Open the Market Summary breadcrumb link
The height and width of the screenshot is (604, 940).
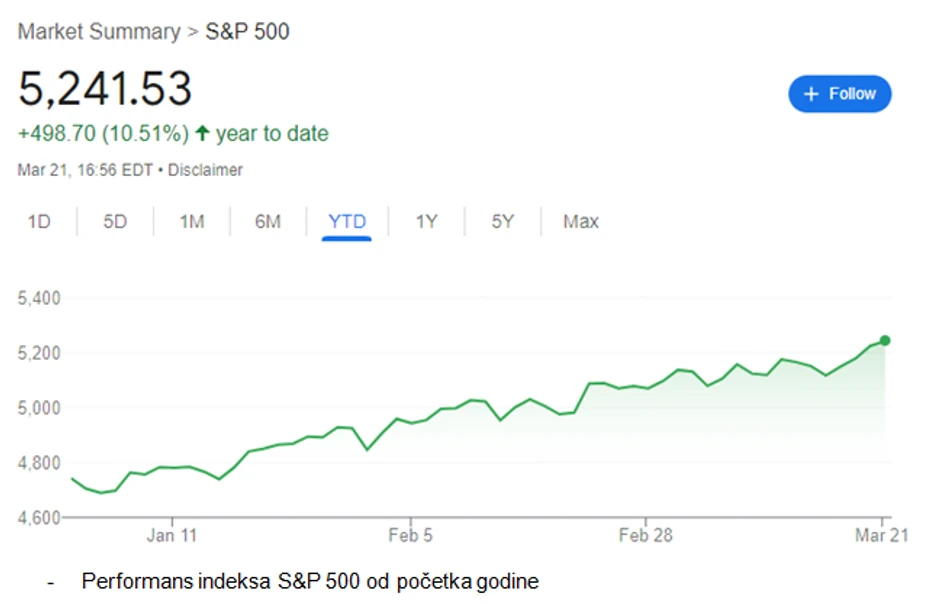99,32
